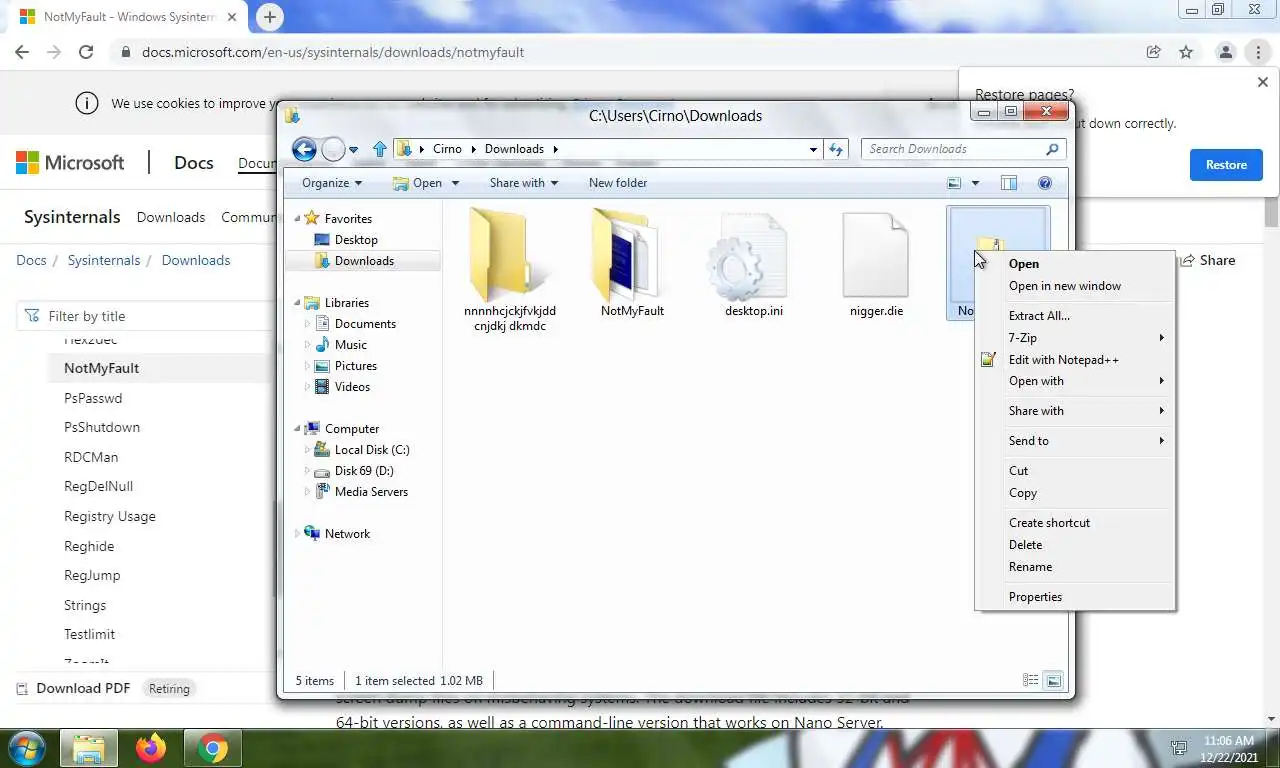Choose Open in new window
Viewport: 1280px width, 768px height.
pyautogui.click(x=1075, y=286)
